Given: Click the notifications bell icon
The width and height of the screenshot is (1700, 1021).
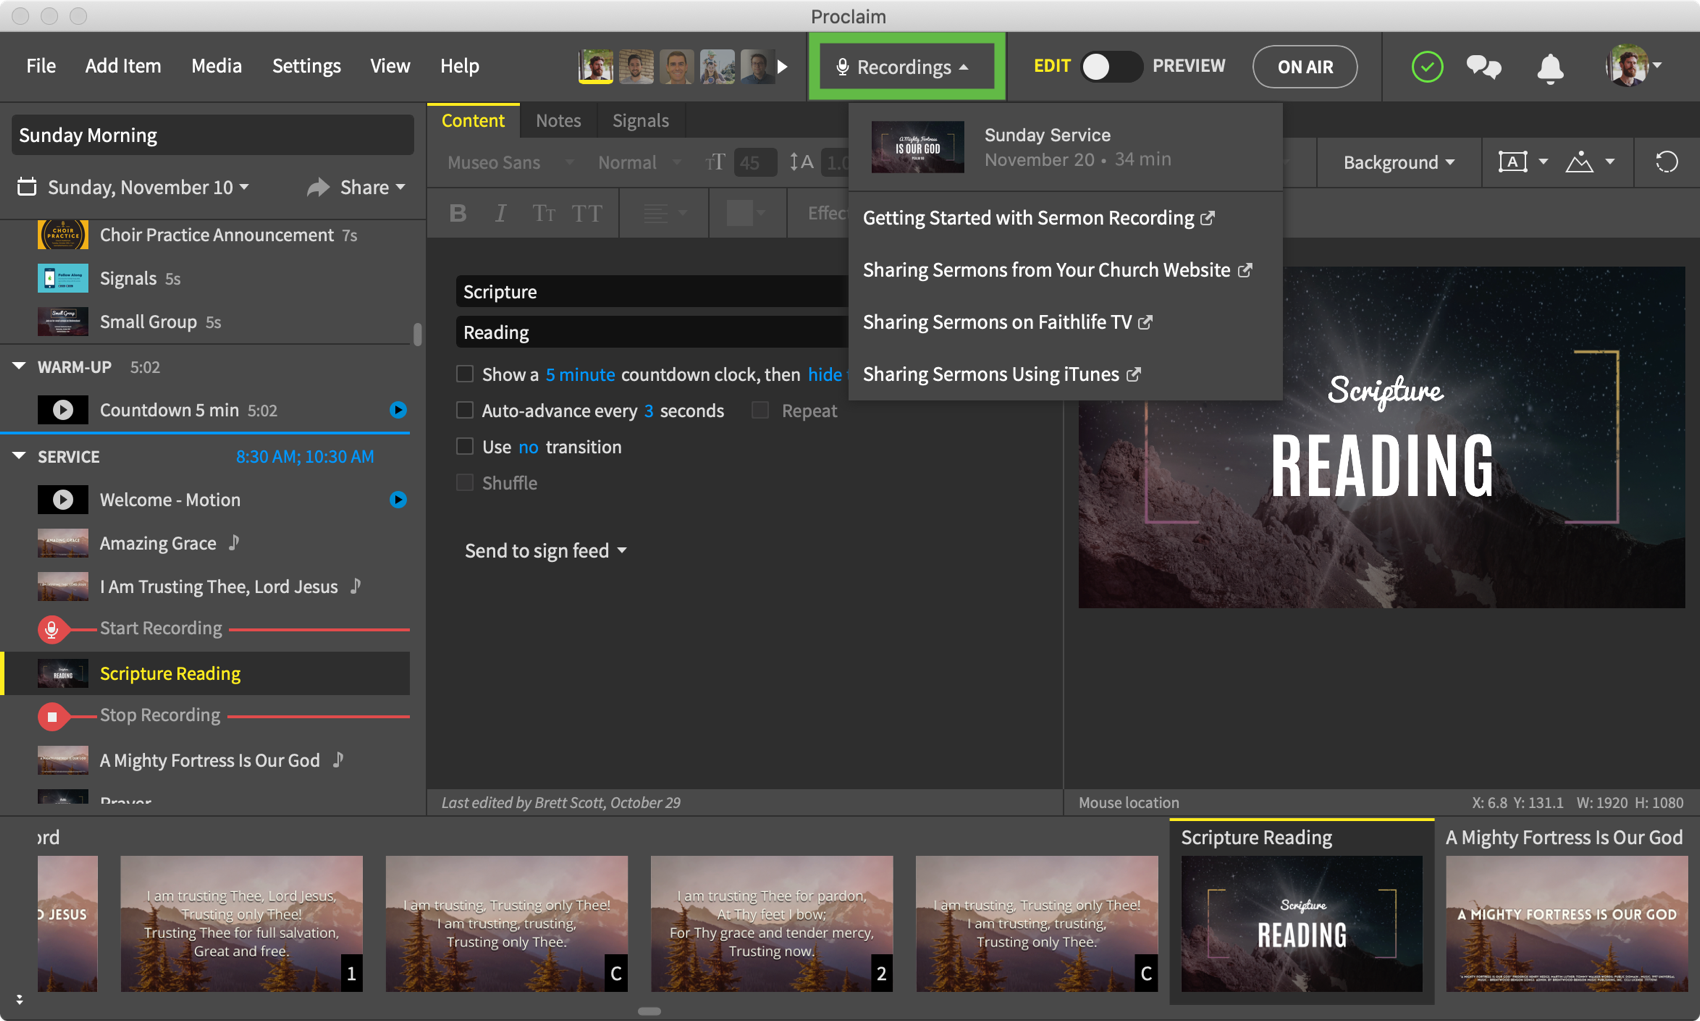Looking at the screenshot, I should 1550,68.
